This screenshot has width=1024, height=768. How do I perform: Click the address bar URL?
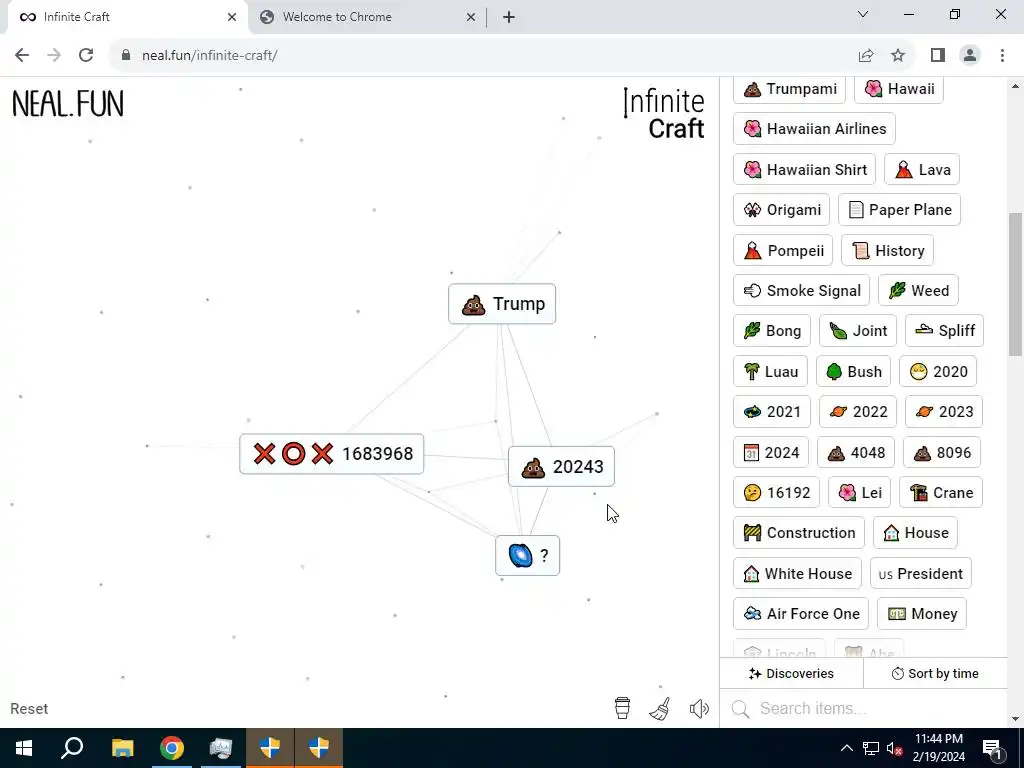pyautogui.click(x=210, y=56)
